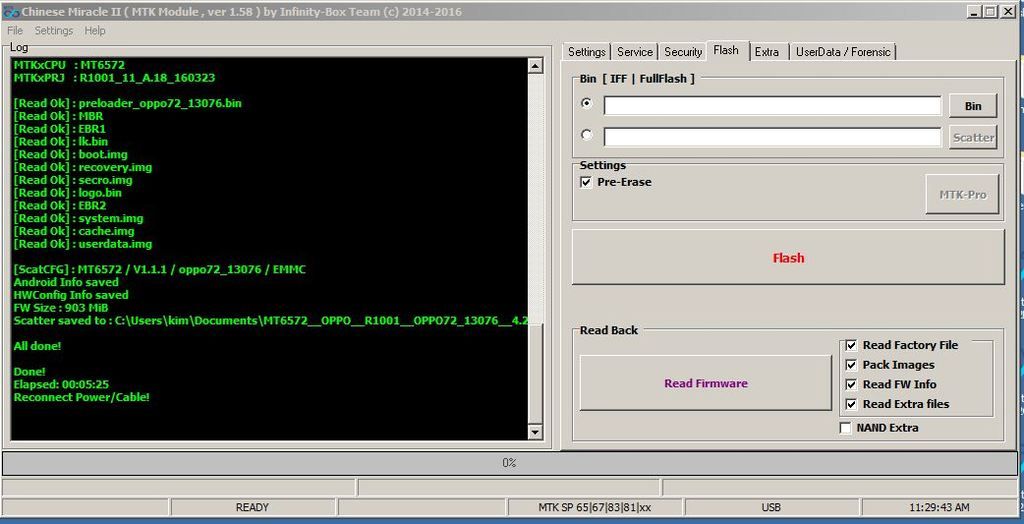Switch to the Security tab
Screen dimensions: 1024x524
pos(683,52)
